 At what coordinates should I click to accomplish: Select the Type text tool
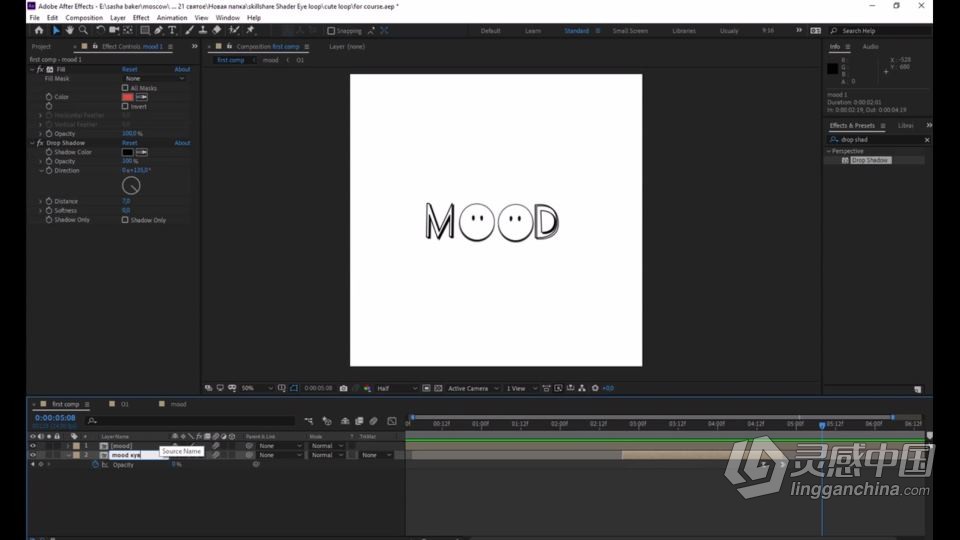172,30
